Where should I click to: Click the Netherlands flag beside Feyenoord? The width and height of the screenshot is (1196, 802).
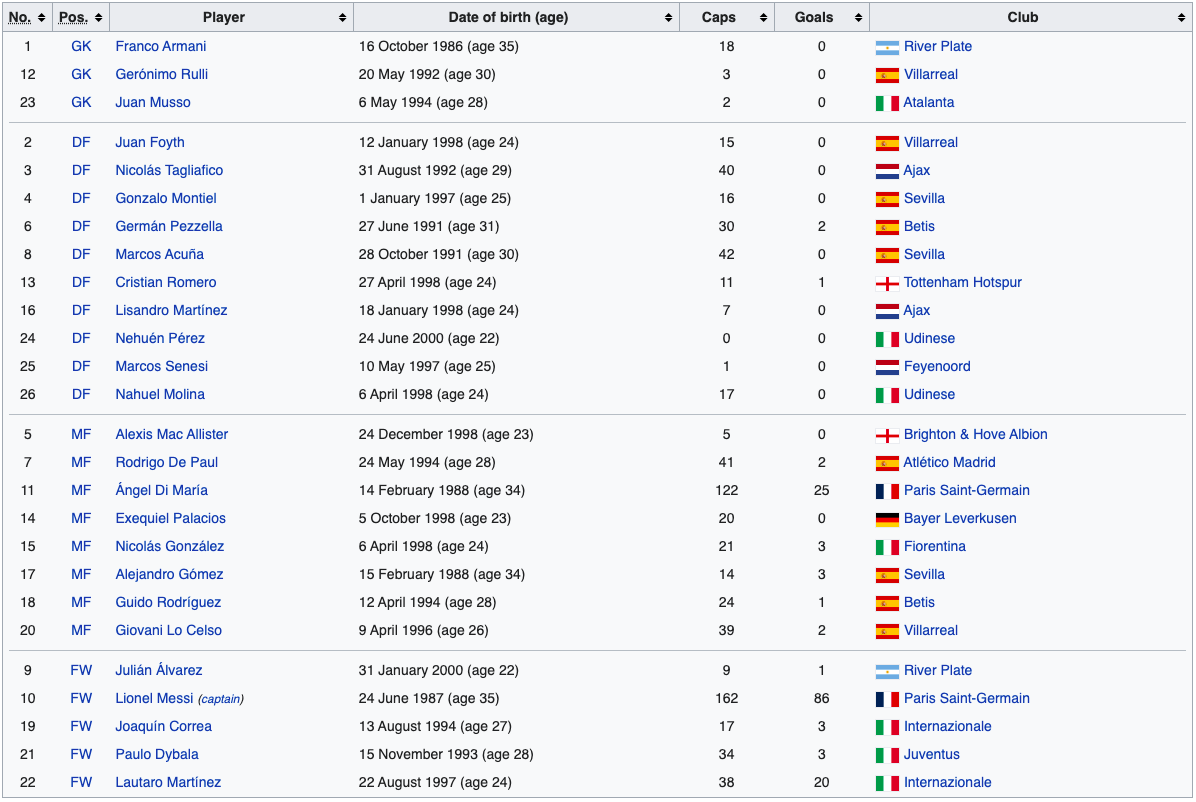point(887,367)
